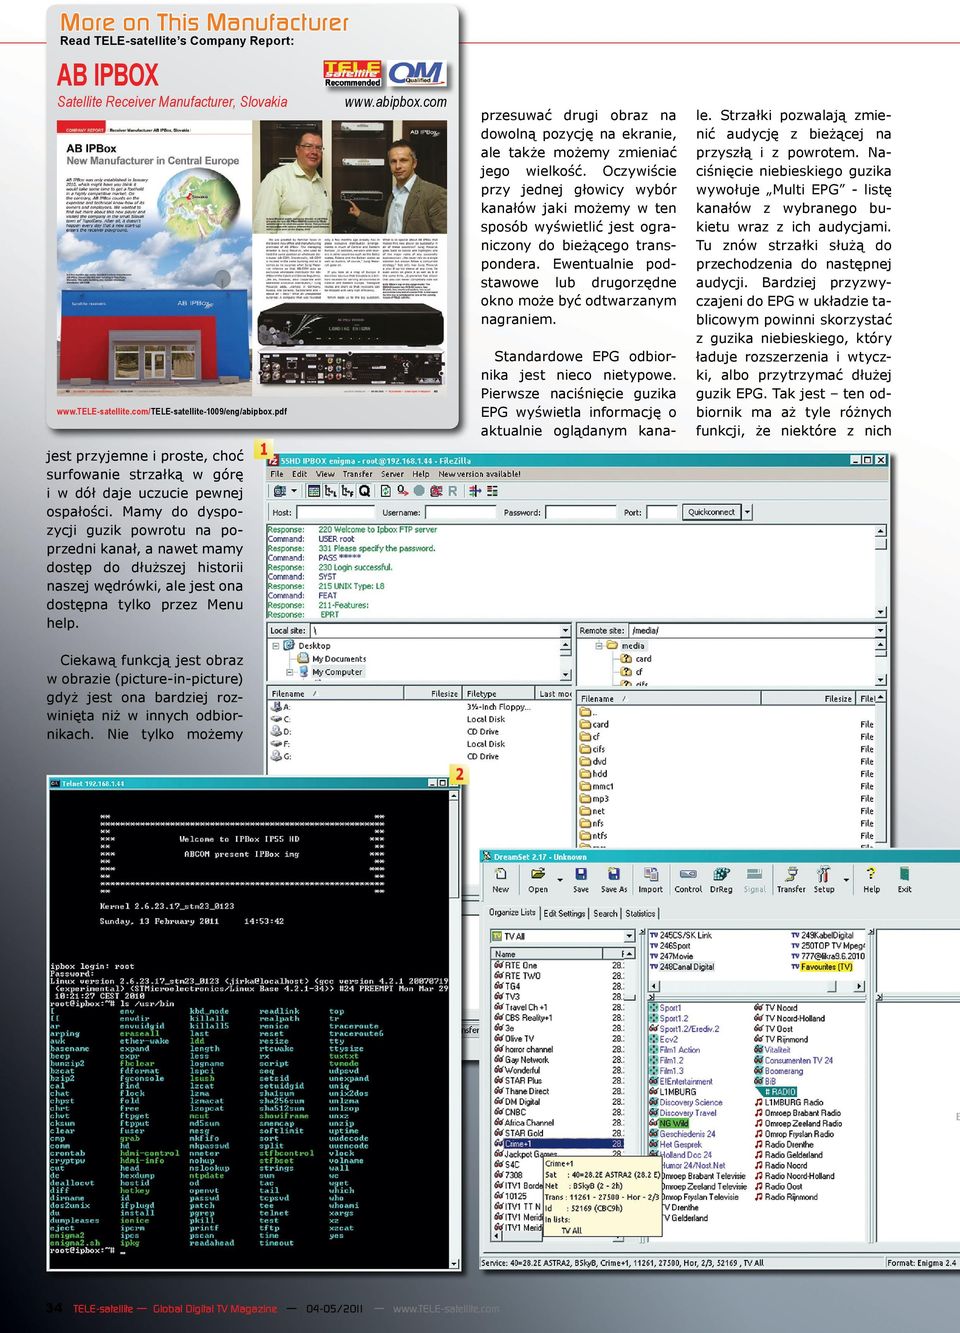960x1333 pixels.
Task: Switch to Statistics tab in DreamSet
Action: [640, 913]
